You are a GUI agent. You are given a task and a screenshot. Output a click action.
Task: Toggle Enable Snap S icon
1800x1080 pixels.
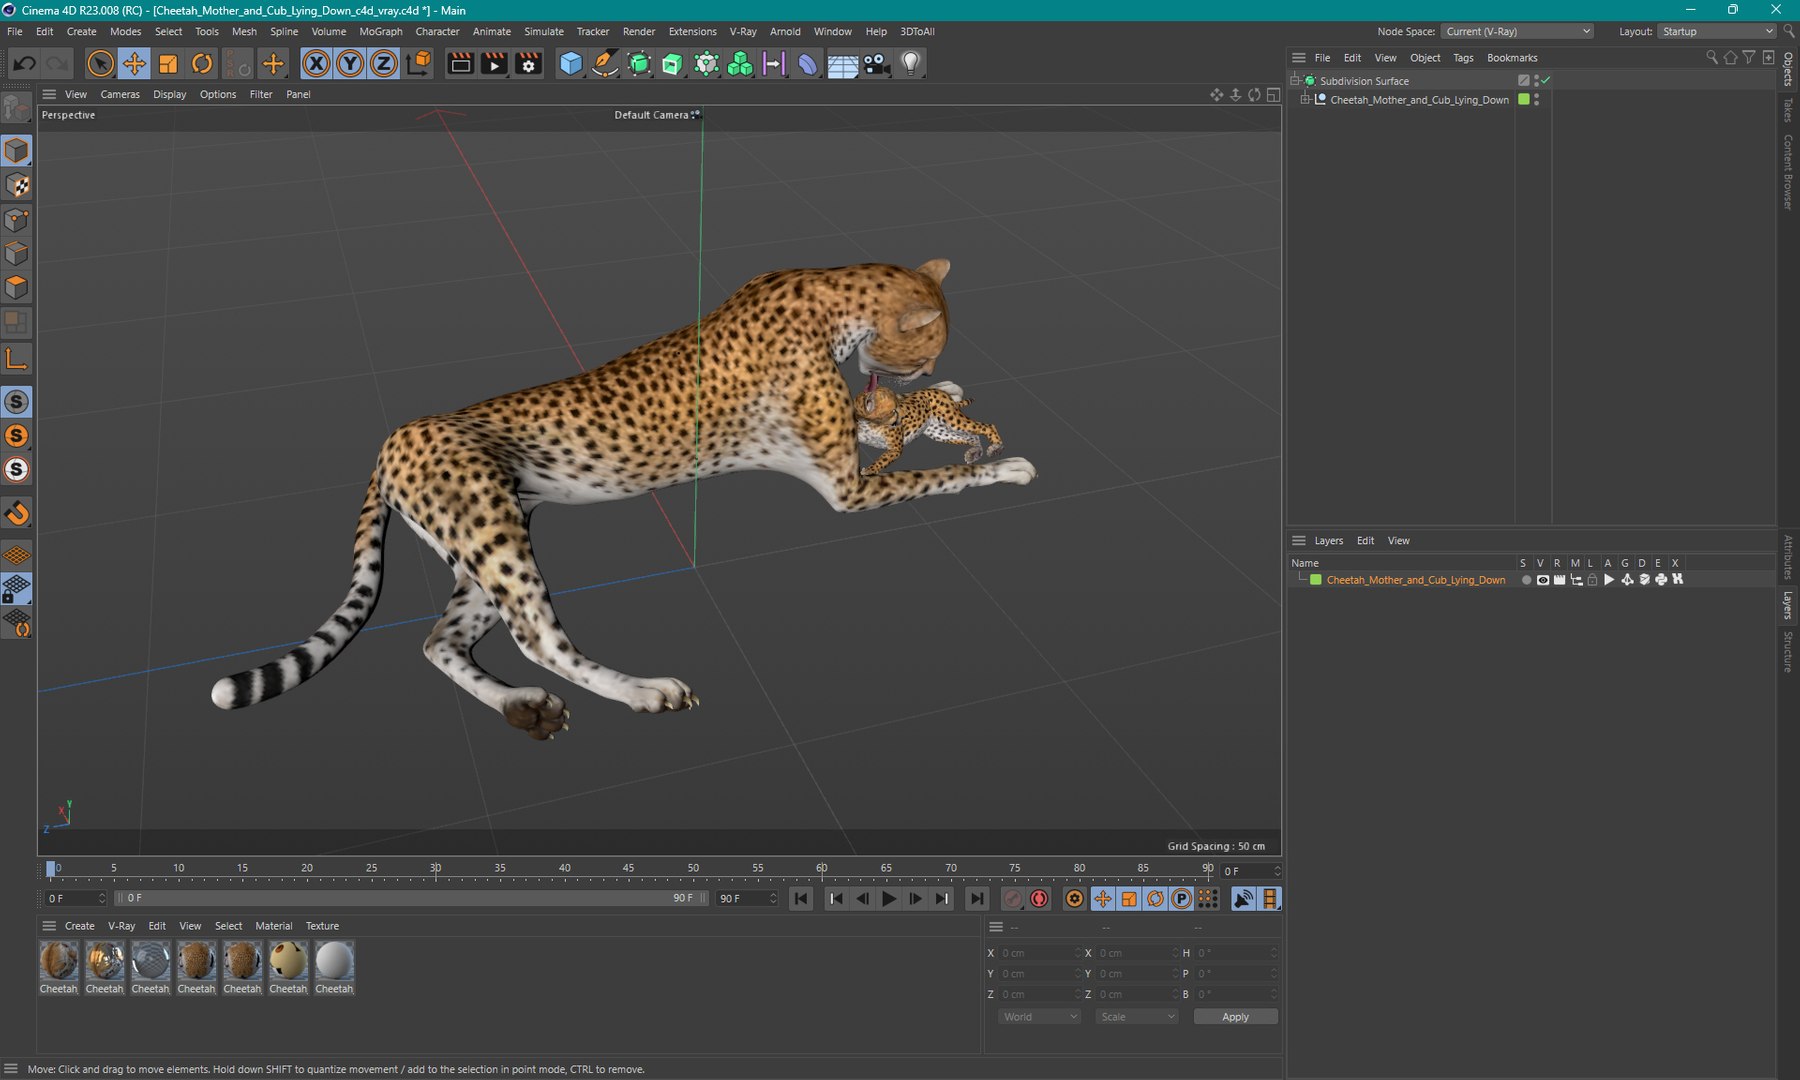pyautogui.click(x=17, y=402)
